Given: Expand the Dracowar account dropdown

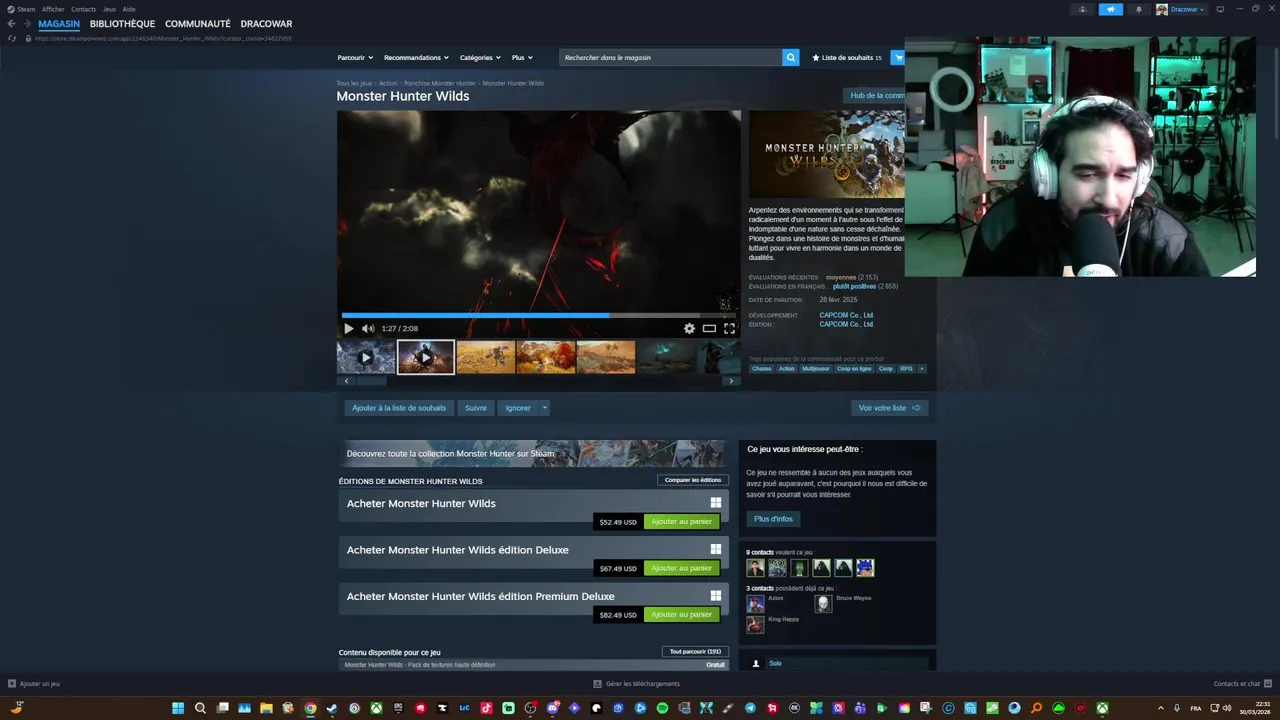Looking at the screenshot, I should 1181,9.
